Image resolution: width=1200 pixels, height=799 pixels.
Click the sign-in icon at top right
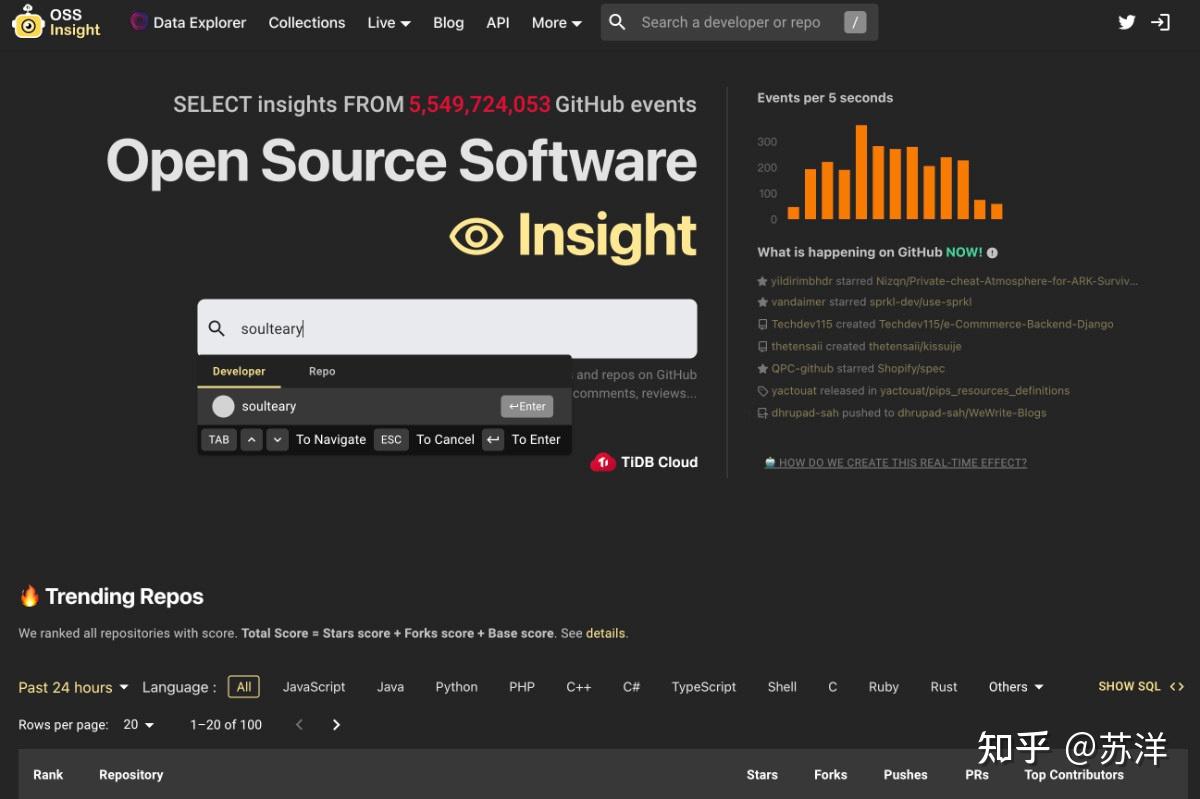pyautogui.click(x=1160, y=21)
